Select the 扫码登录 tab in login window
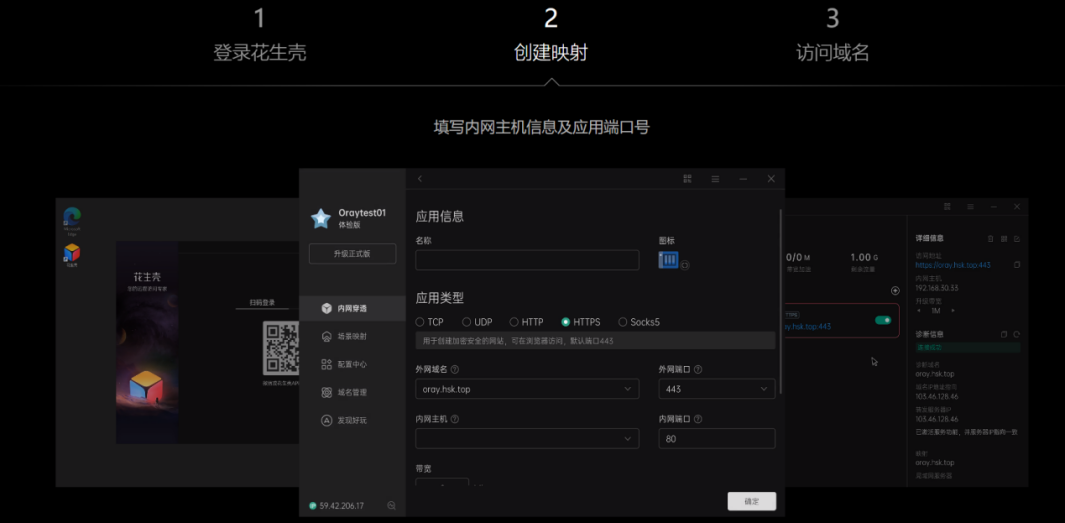This screenshot has height=523, width=1065. pyautogui.click(x=262, y=303)
